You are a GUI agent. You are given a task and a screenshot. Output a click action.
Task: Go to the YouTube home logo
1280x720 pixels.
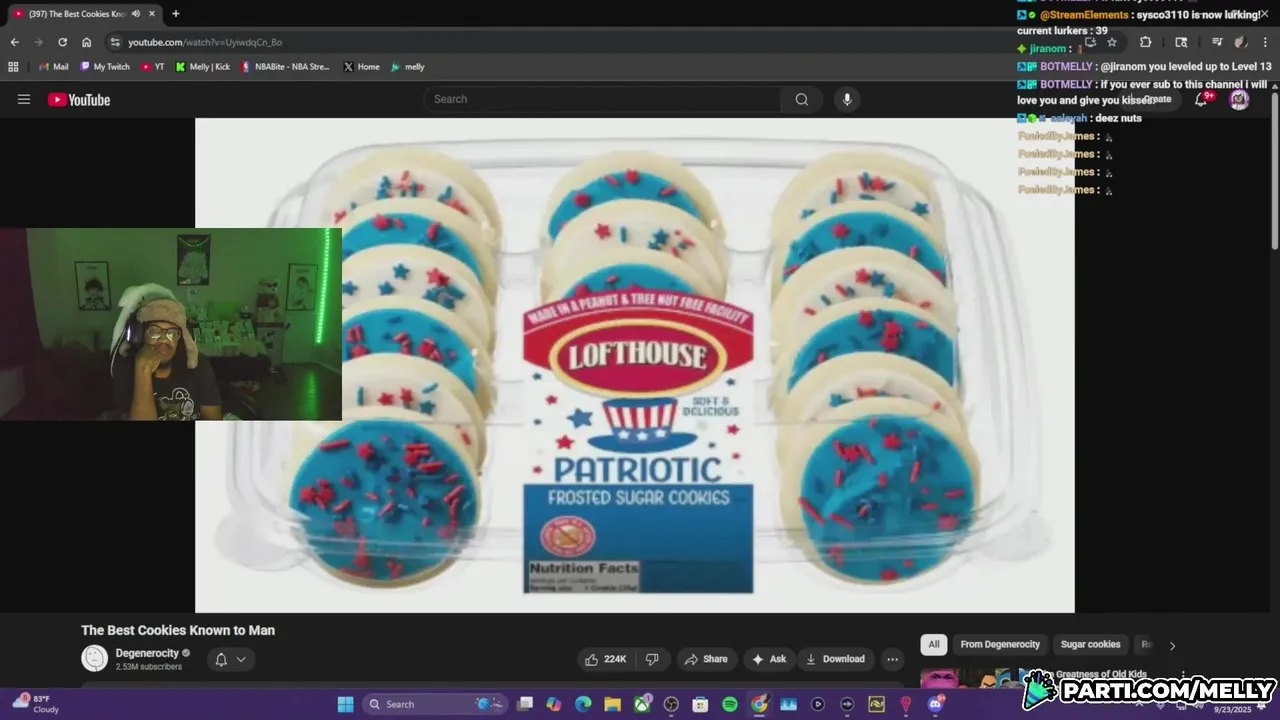click(79, 99)
